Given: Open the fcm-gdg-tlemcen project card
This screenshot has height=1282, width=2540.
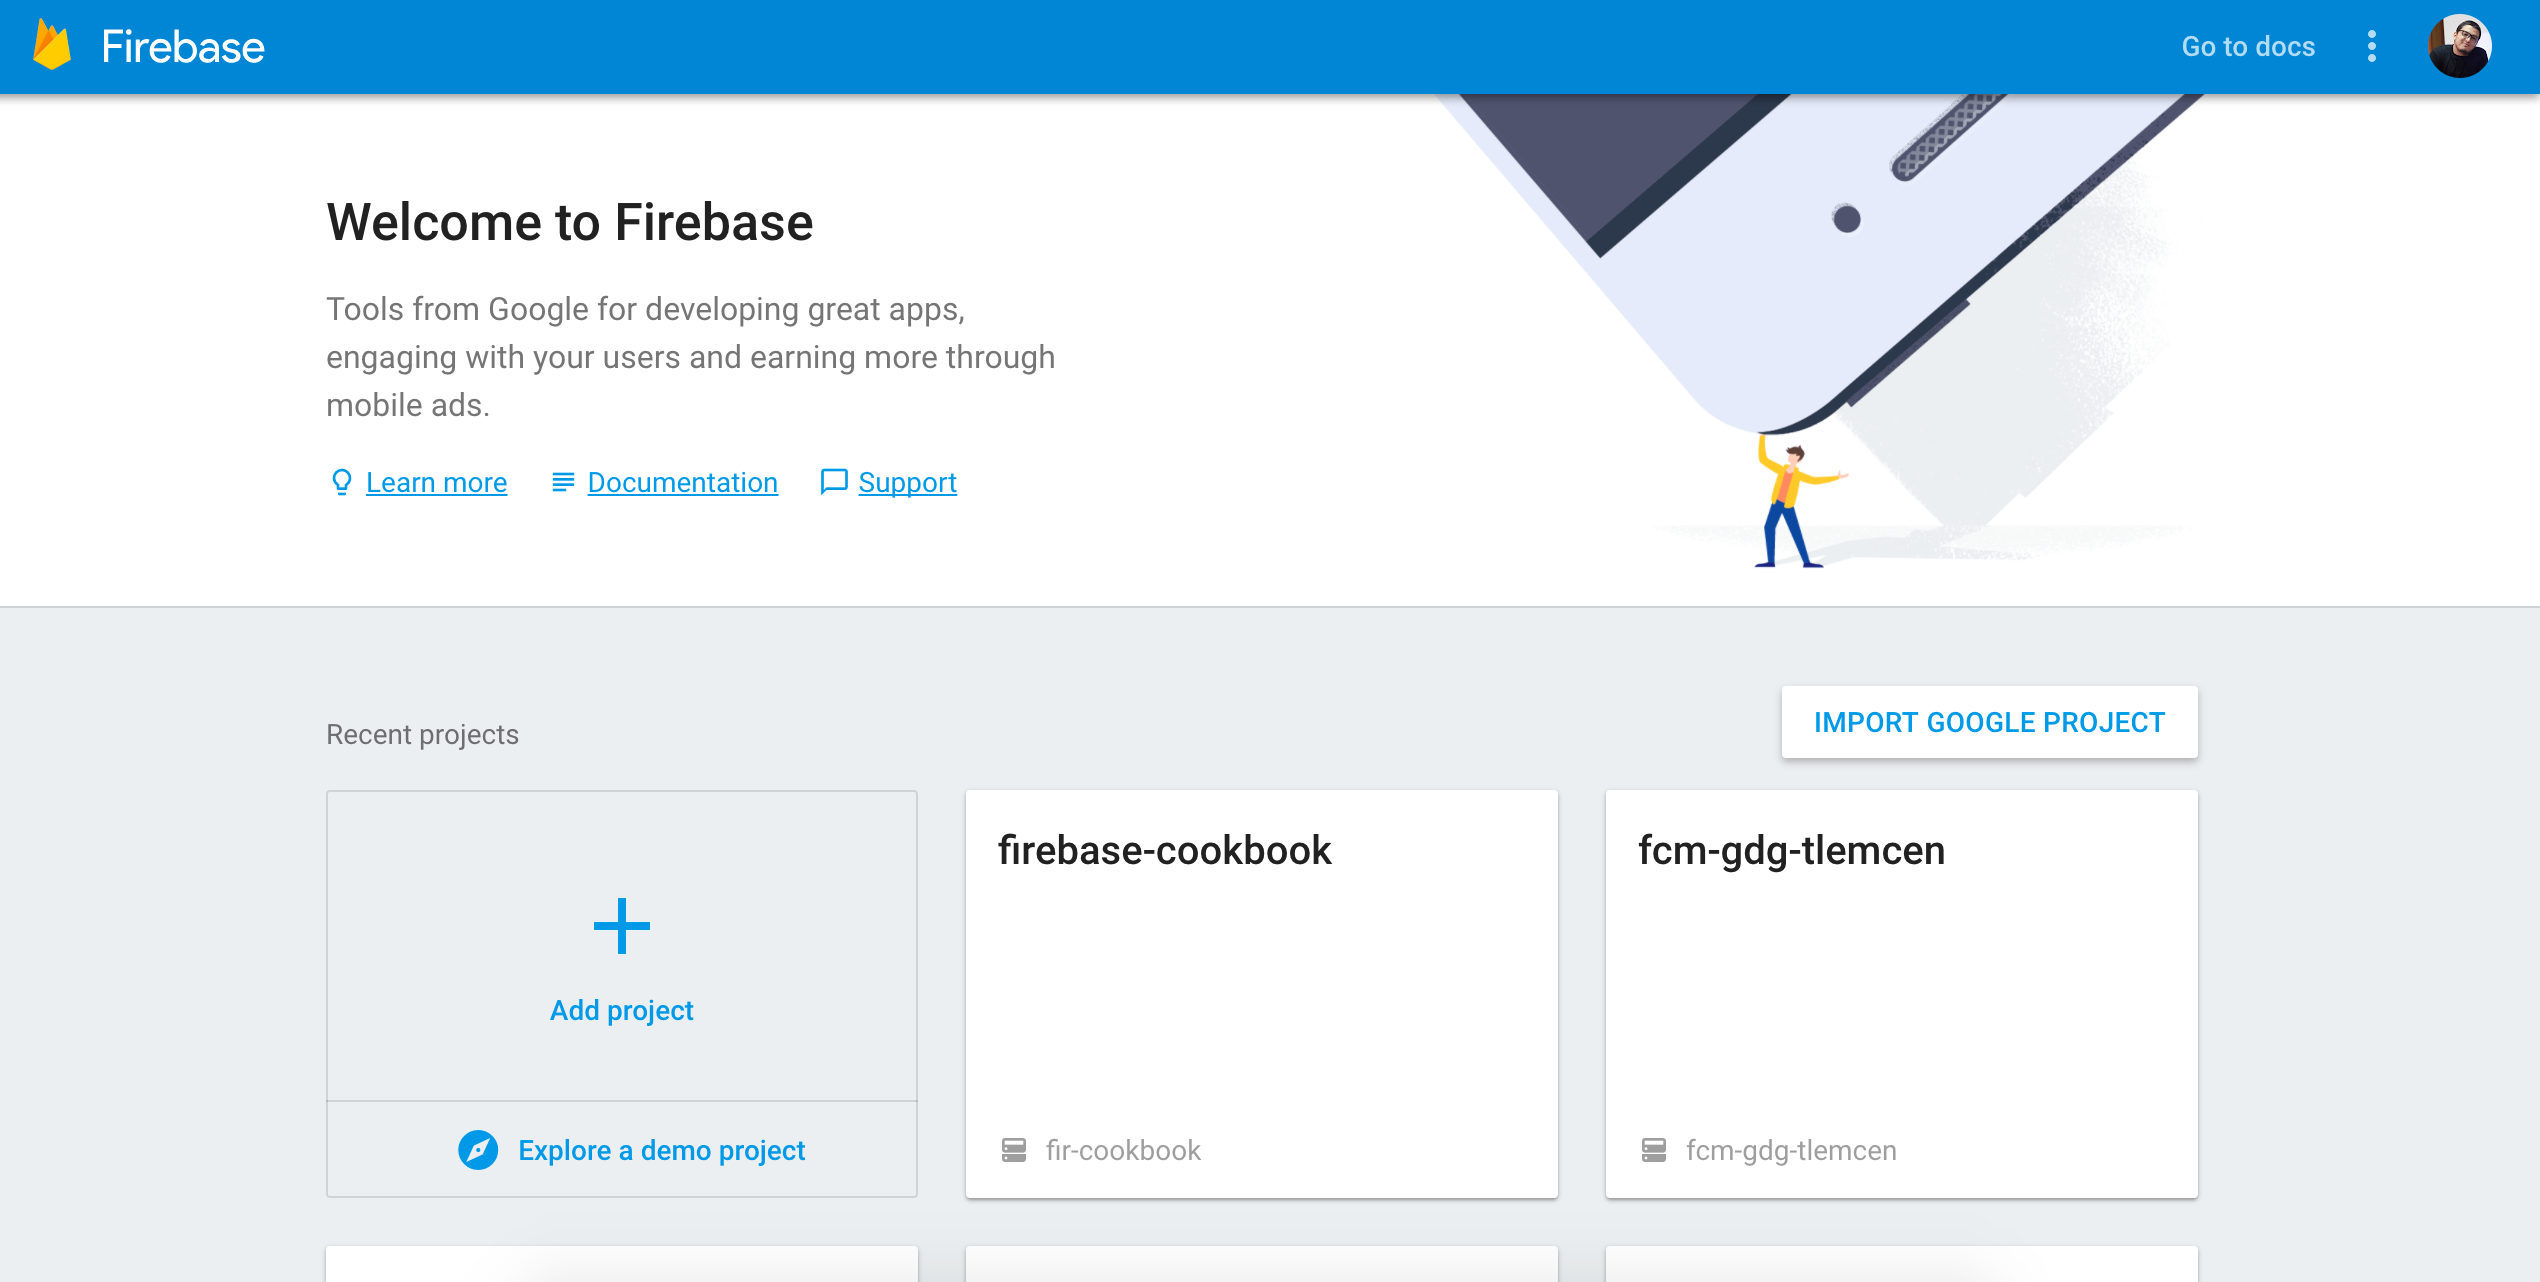Looking at the screenshot, I should [1901, 994].
